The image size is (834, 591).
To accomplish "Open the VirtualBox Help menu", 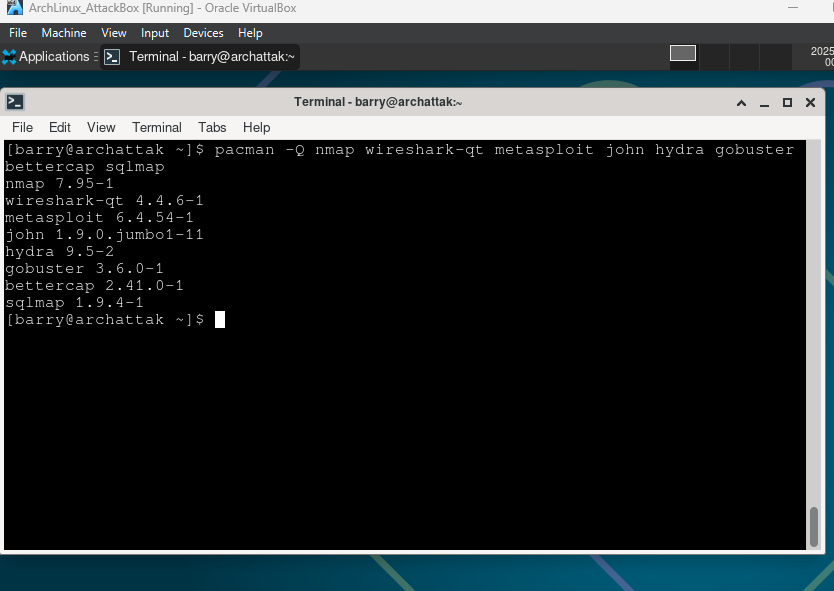I will pos(250,33).
